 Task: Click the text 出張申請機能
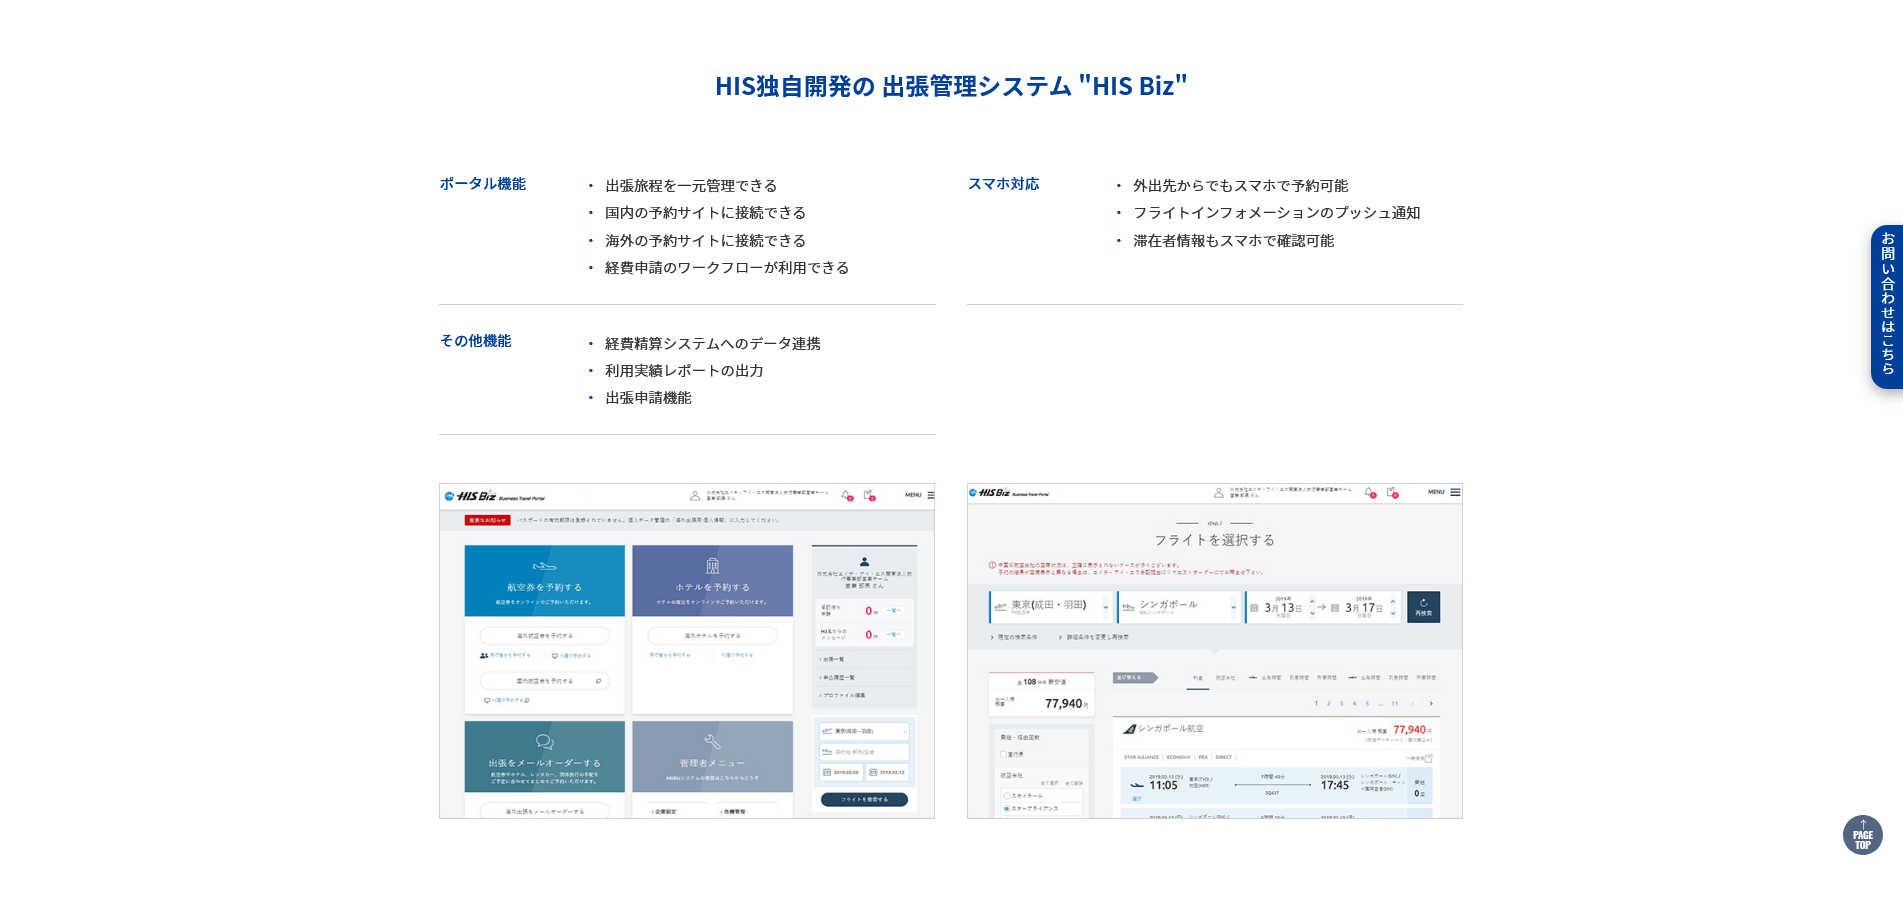tap(648, 398)
